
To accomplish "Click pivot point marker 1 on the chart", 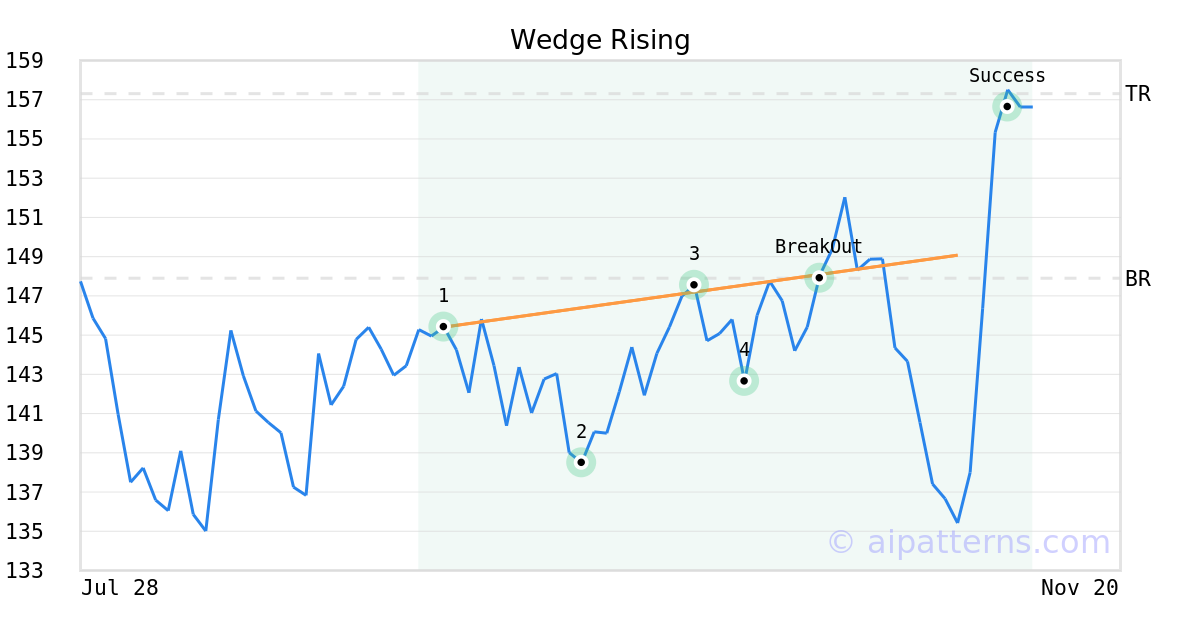I will [x=443, y=326].
